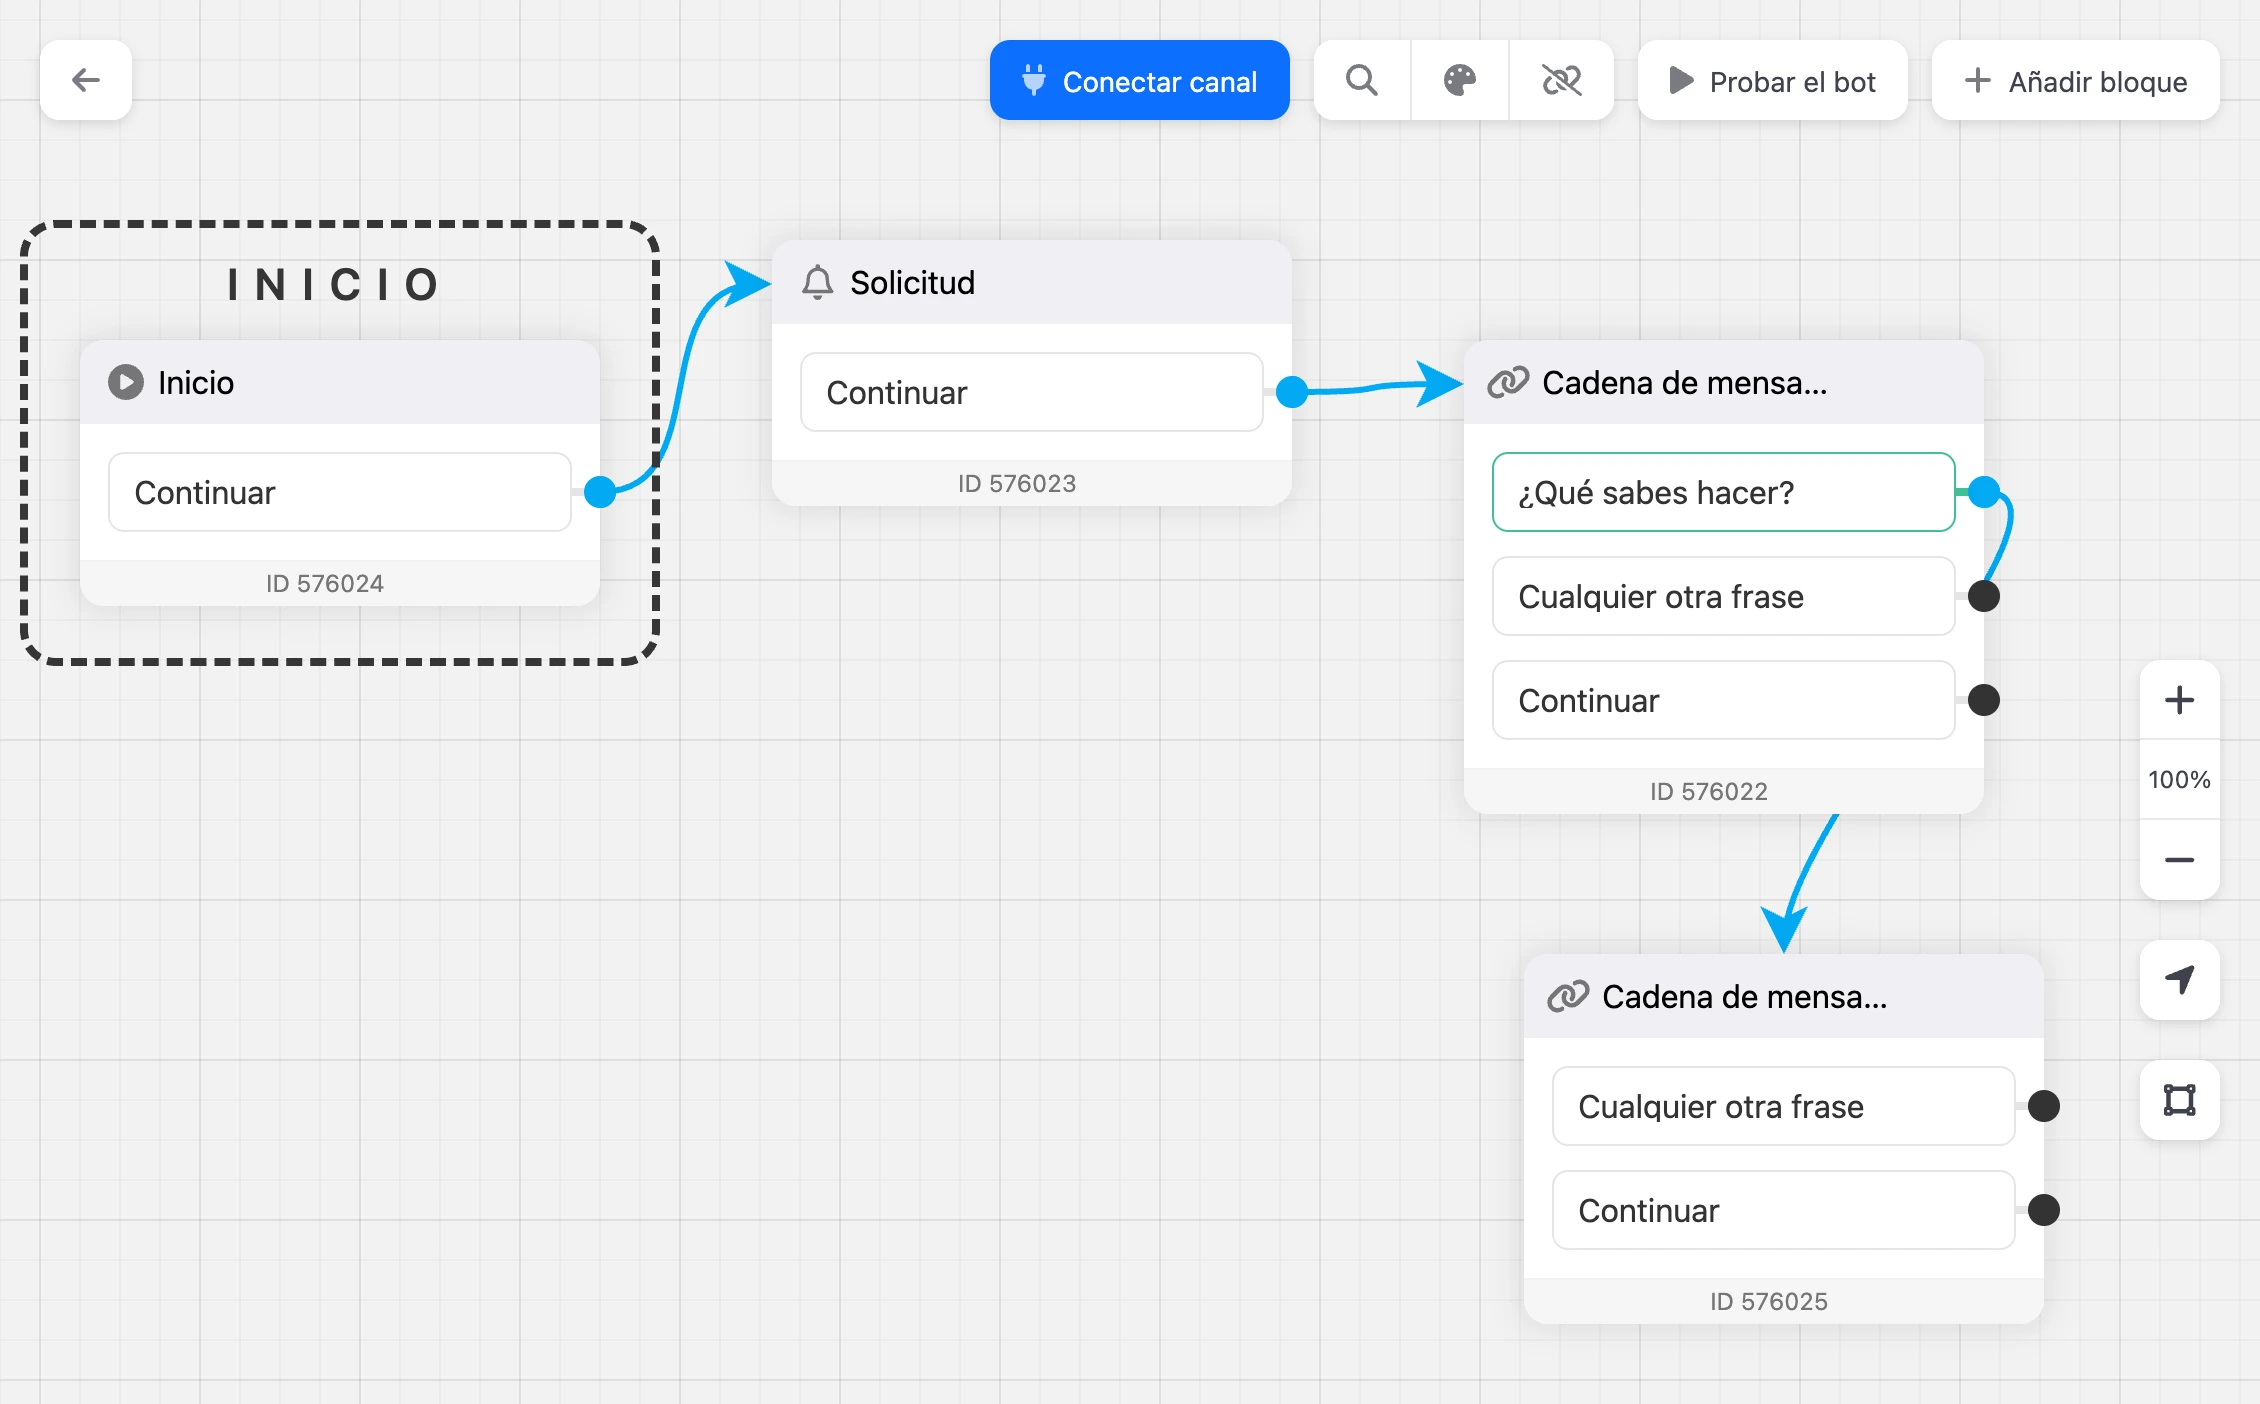Click chain icon on block ID 576025

tap(1568, 996)
